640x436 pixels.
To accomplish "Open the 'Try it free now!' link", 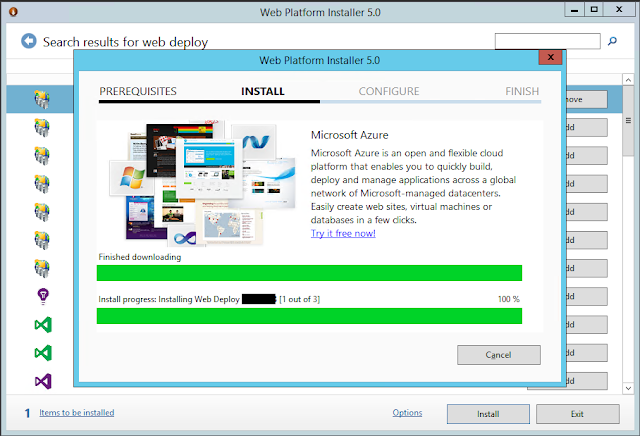I will (343, 234).
